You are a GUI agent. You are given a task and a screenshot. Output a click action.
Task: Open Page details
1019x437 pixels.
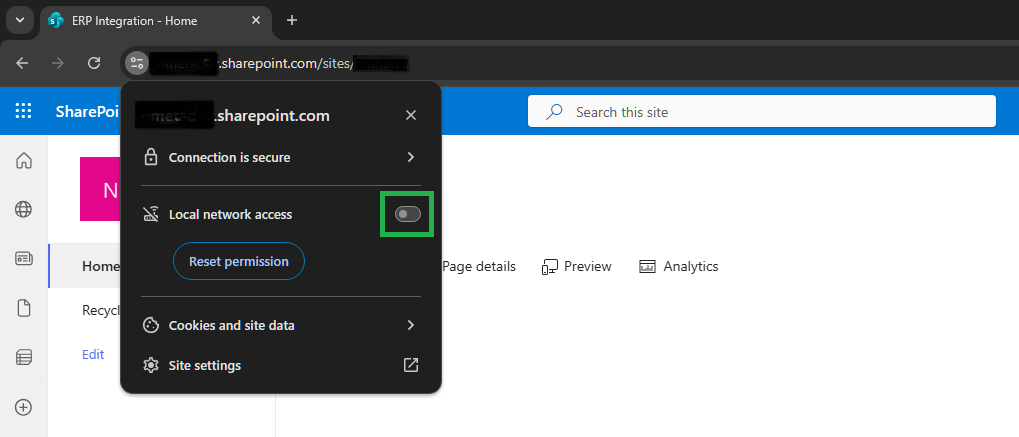point(478,267)
